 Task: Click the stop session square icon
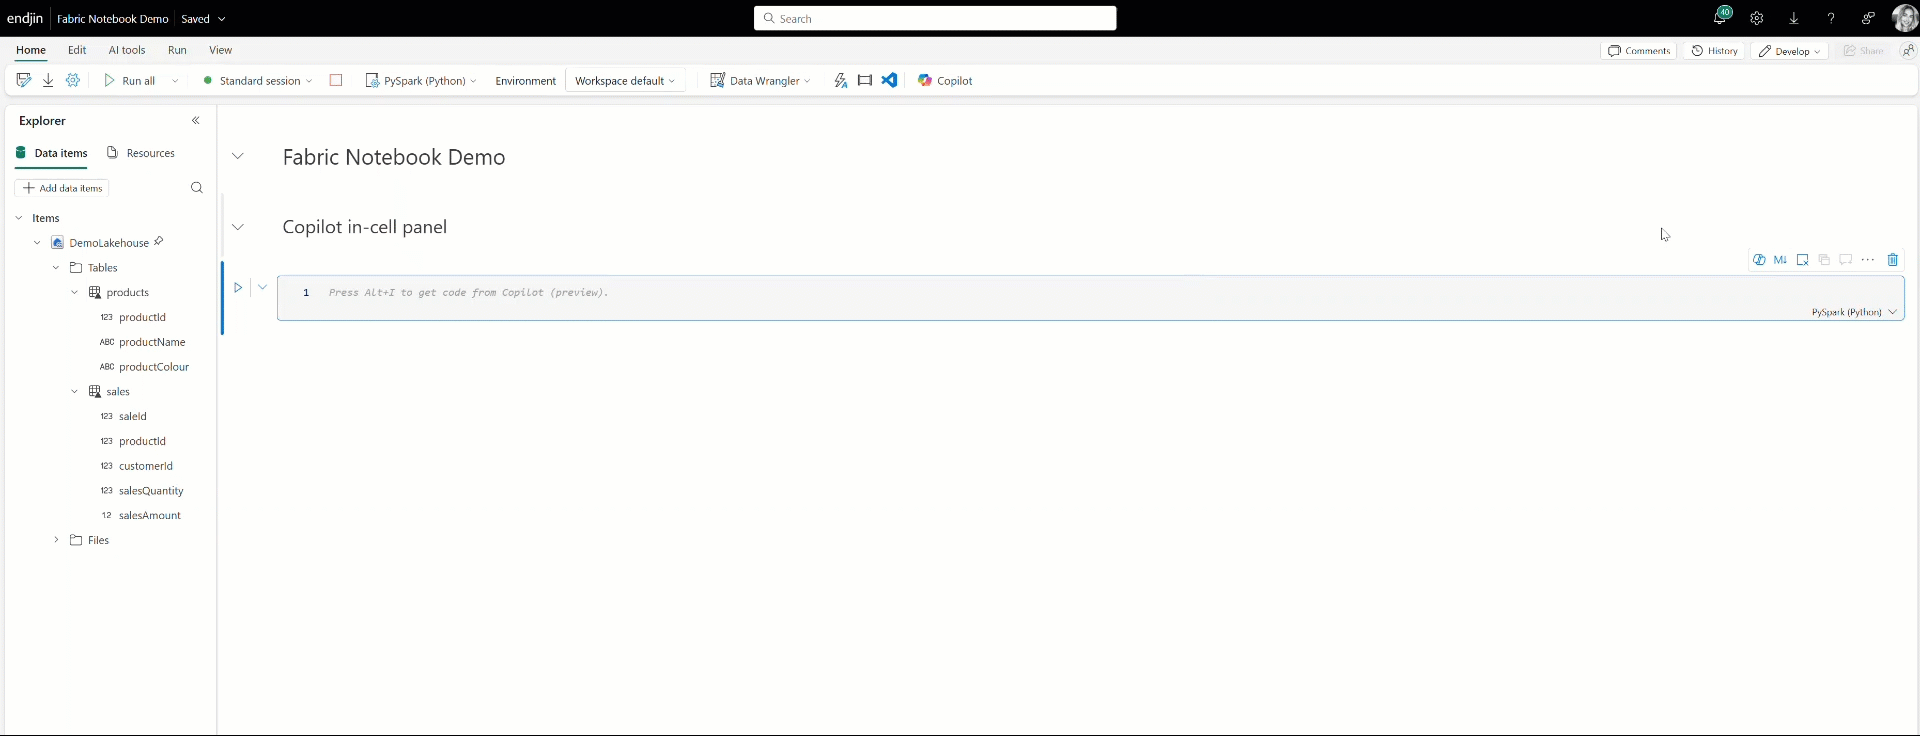coord(336,80)
